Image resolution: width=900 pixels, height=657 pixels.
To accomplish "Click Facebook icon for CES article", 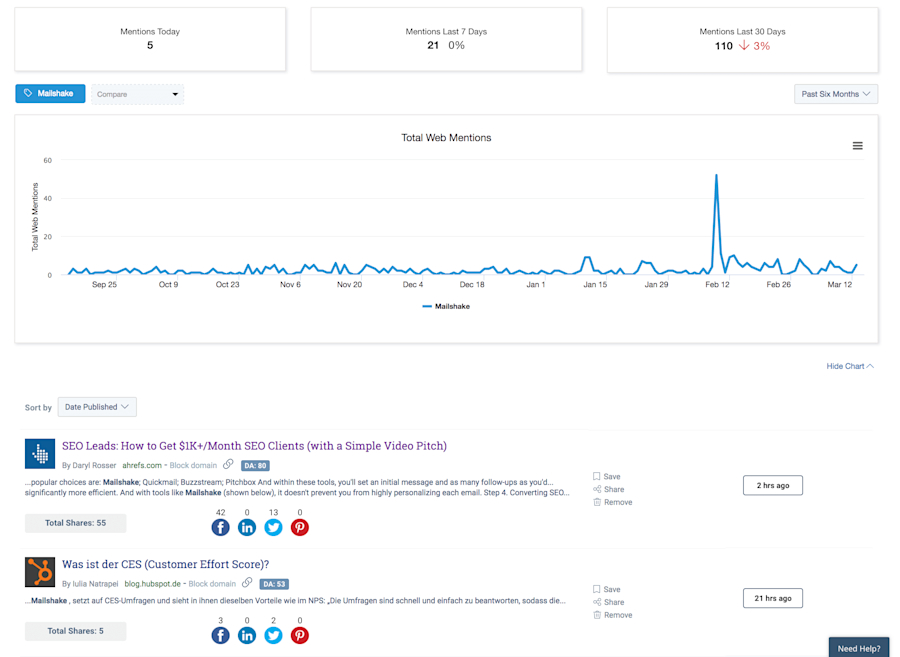I will [x=220, y=635].
